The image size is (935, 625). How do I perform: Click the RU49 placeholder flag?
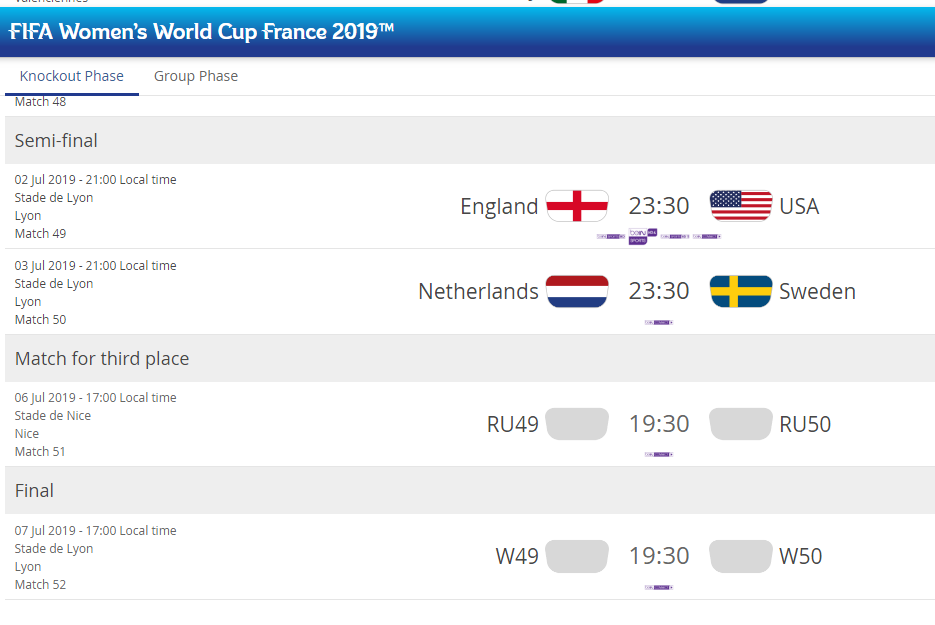point(577,424)
